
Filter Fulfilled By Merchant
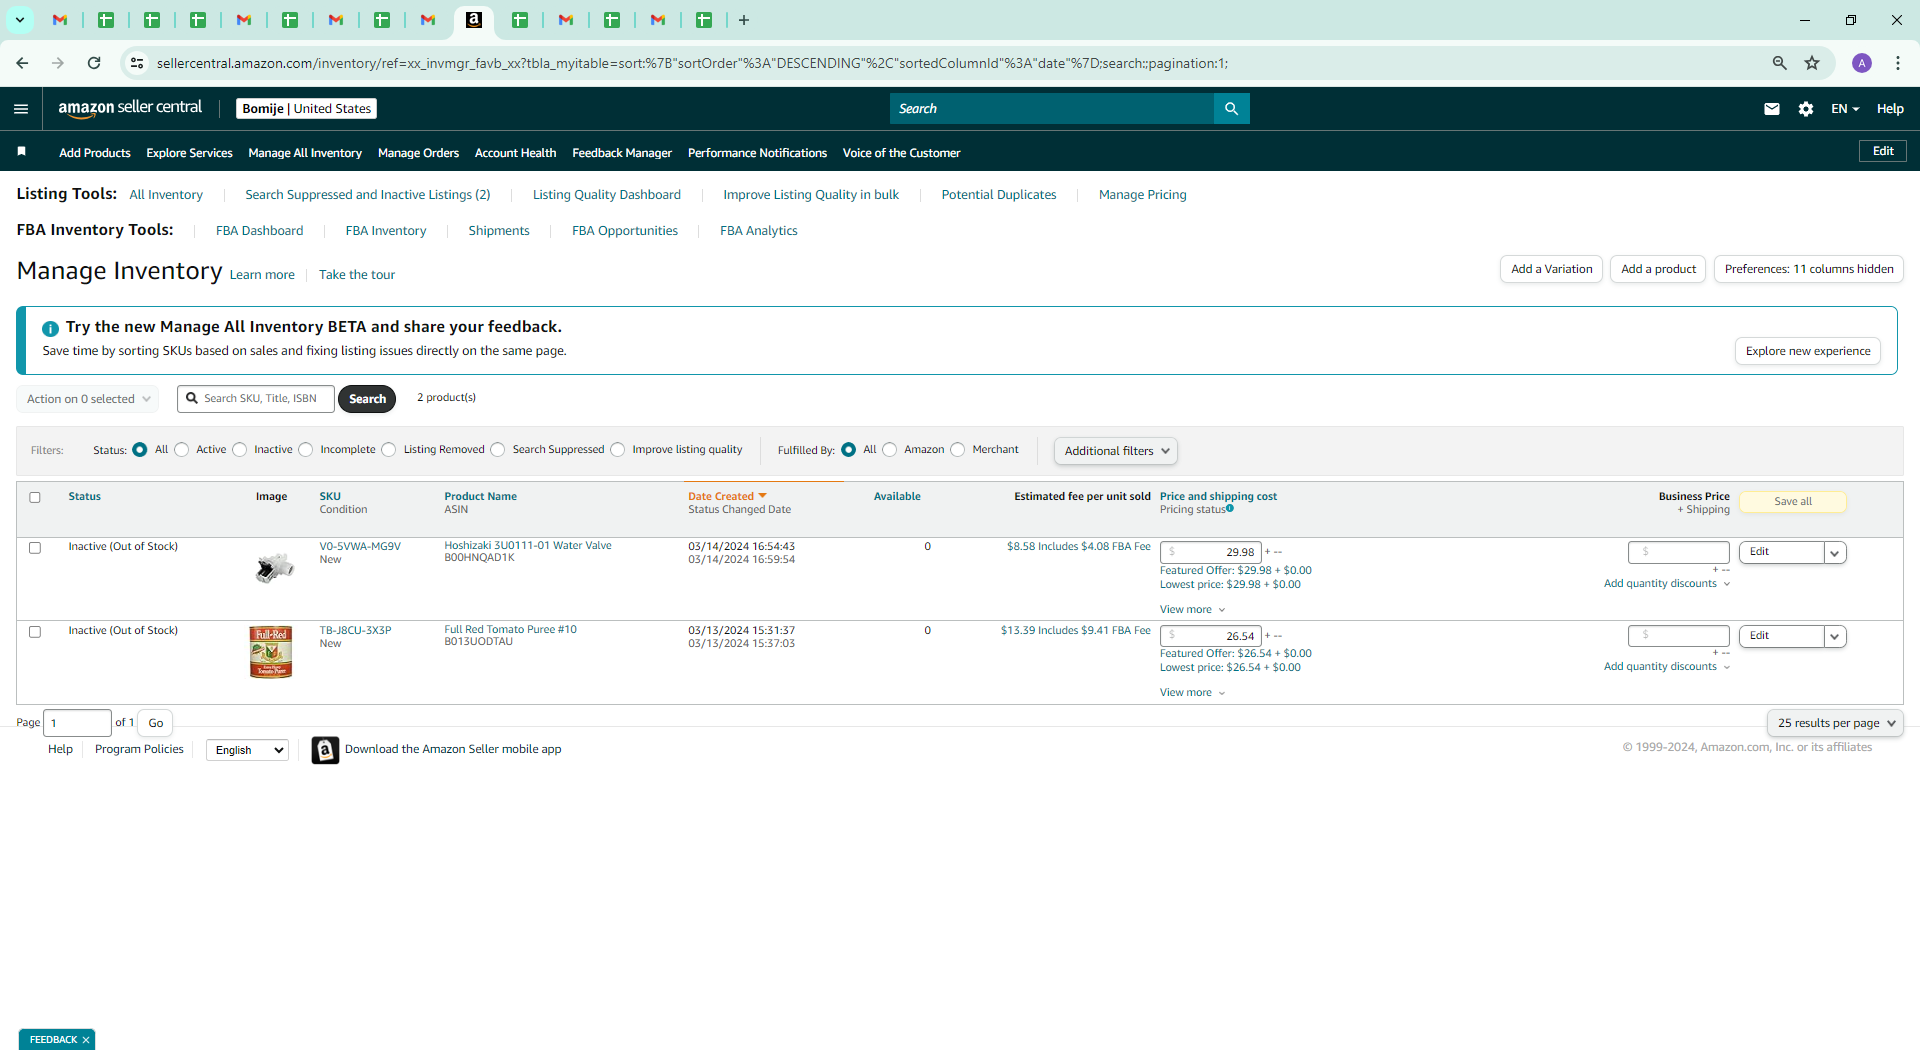[958, 450]
